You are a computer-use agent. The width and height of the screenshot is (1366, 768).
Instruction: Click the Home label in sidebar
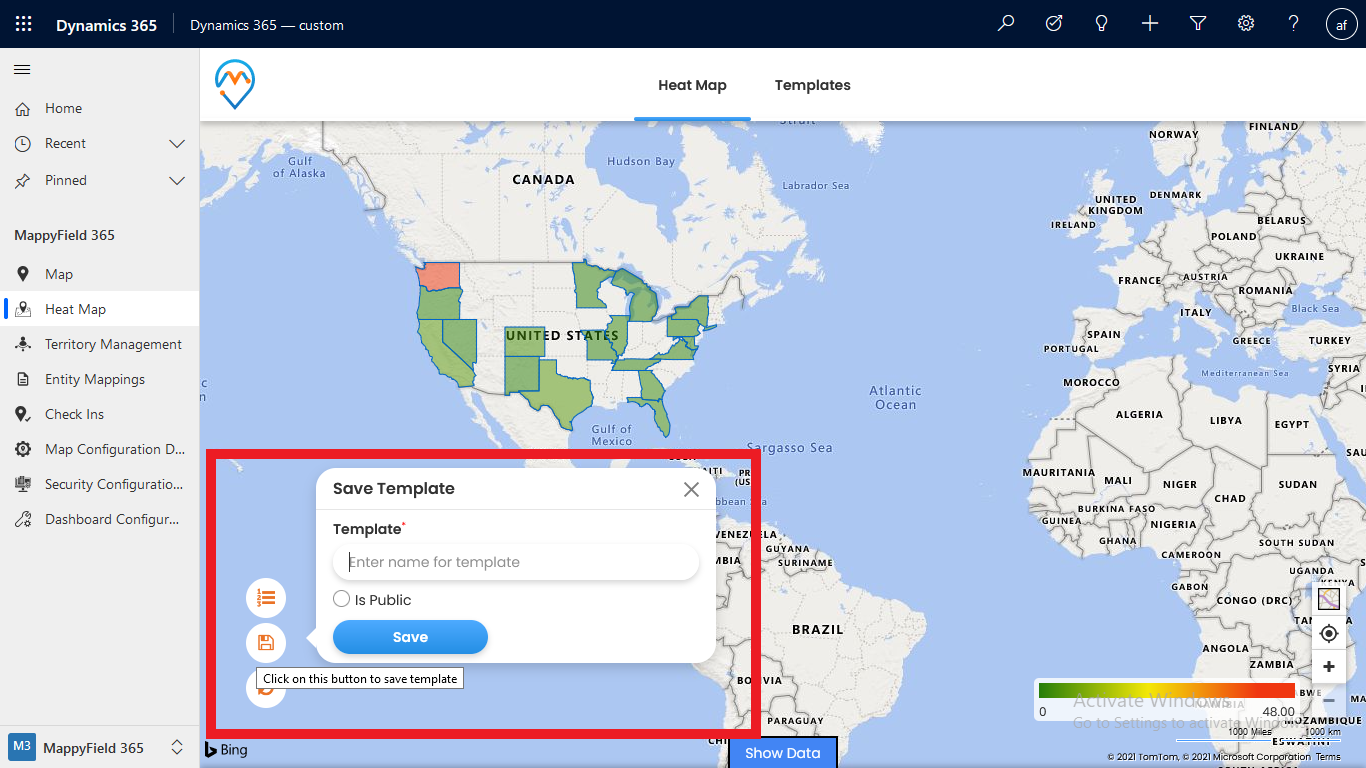click(64, 108)
